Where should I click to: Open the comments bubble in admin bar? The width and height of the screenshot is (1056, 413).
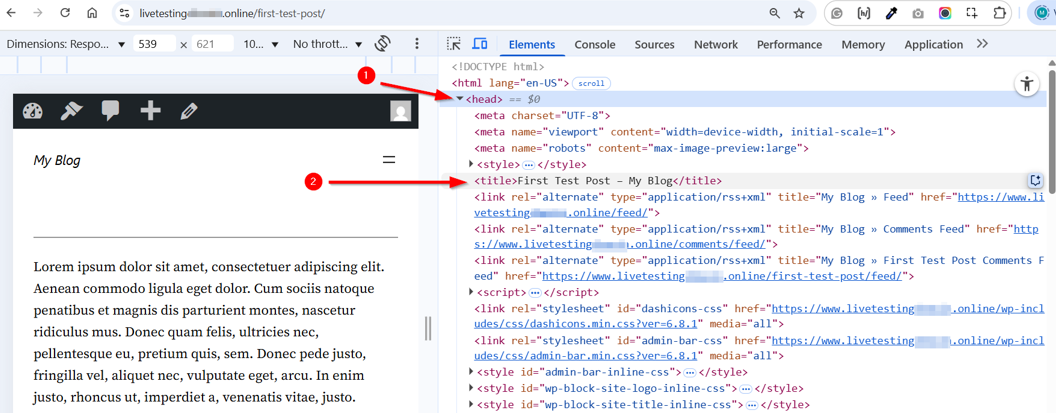(110, 111)
